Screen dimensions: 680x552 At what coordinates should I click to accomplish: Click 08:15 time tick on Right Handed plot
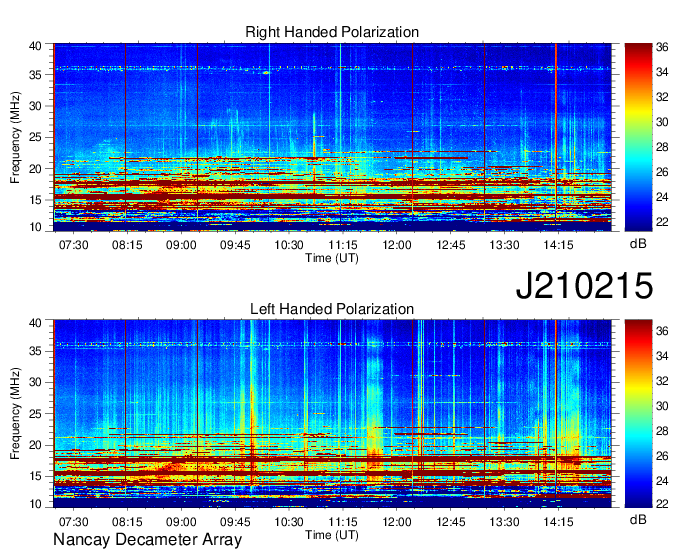pos(127,245)
